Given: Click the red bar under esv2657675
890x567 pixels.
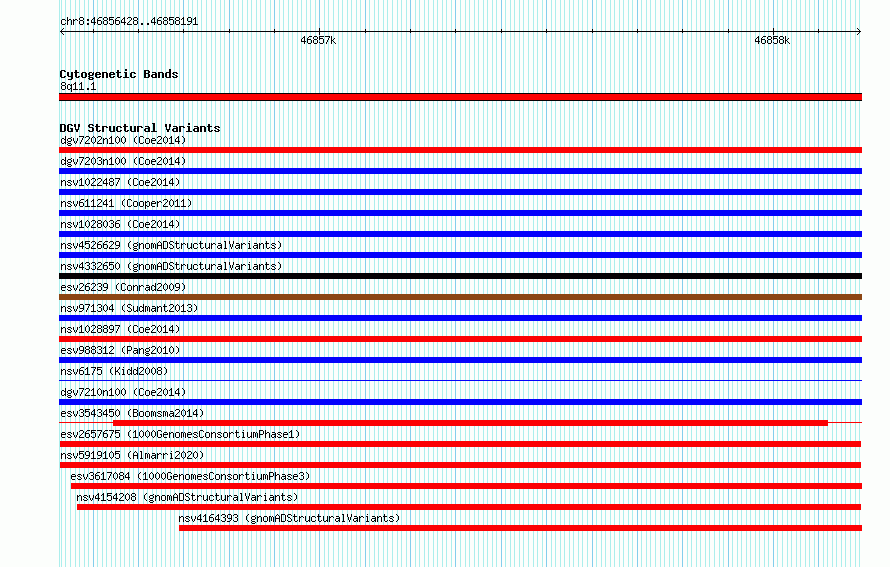Looking at the screenshot, I should pos(460,444).
